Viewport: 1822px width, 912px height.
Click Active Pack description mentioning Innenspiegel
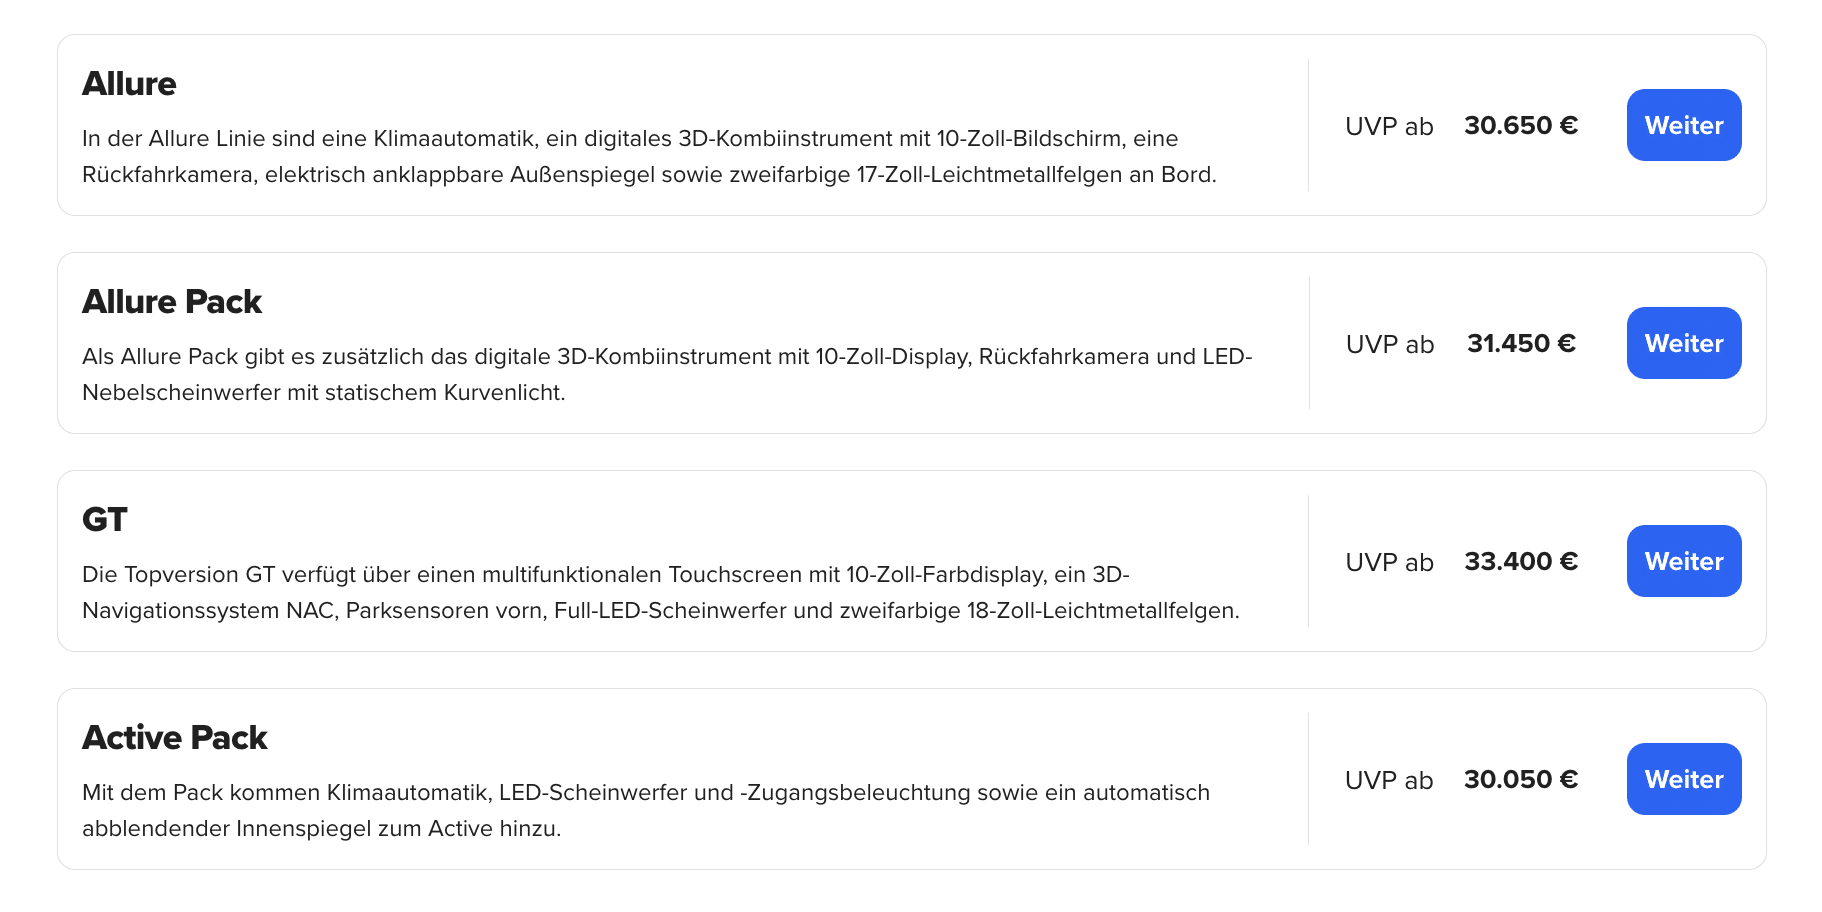[x=646, y=810]
